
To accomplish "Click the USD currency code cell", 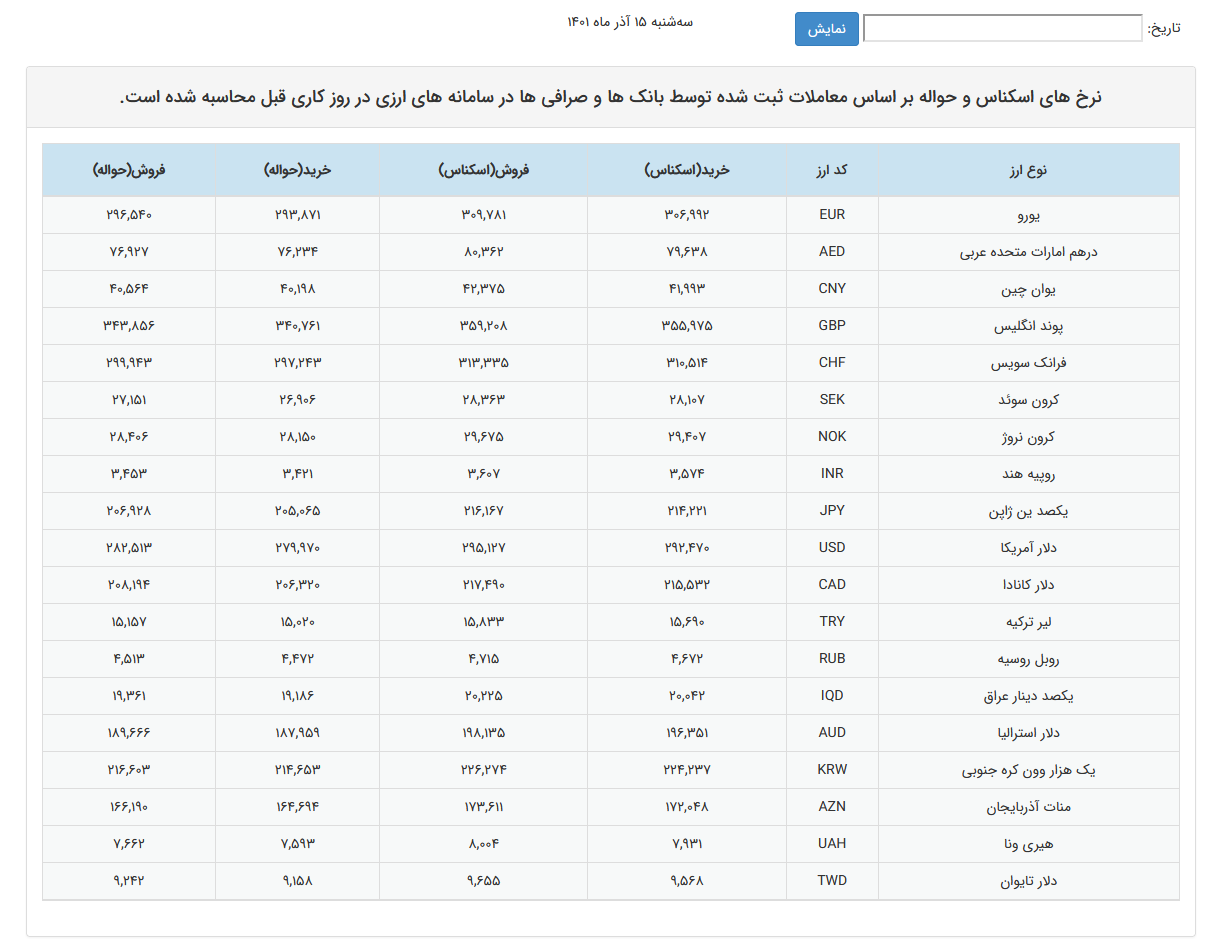I will point(832,548).
